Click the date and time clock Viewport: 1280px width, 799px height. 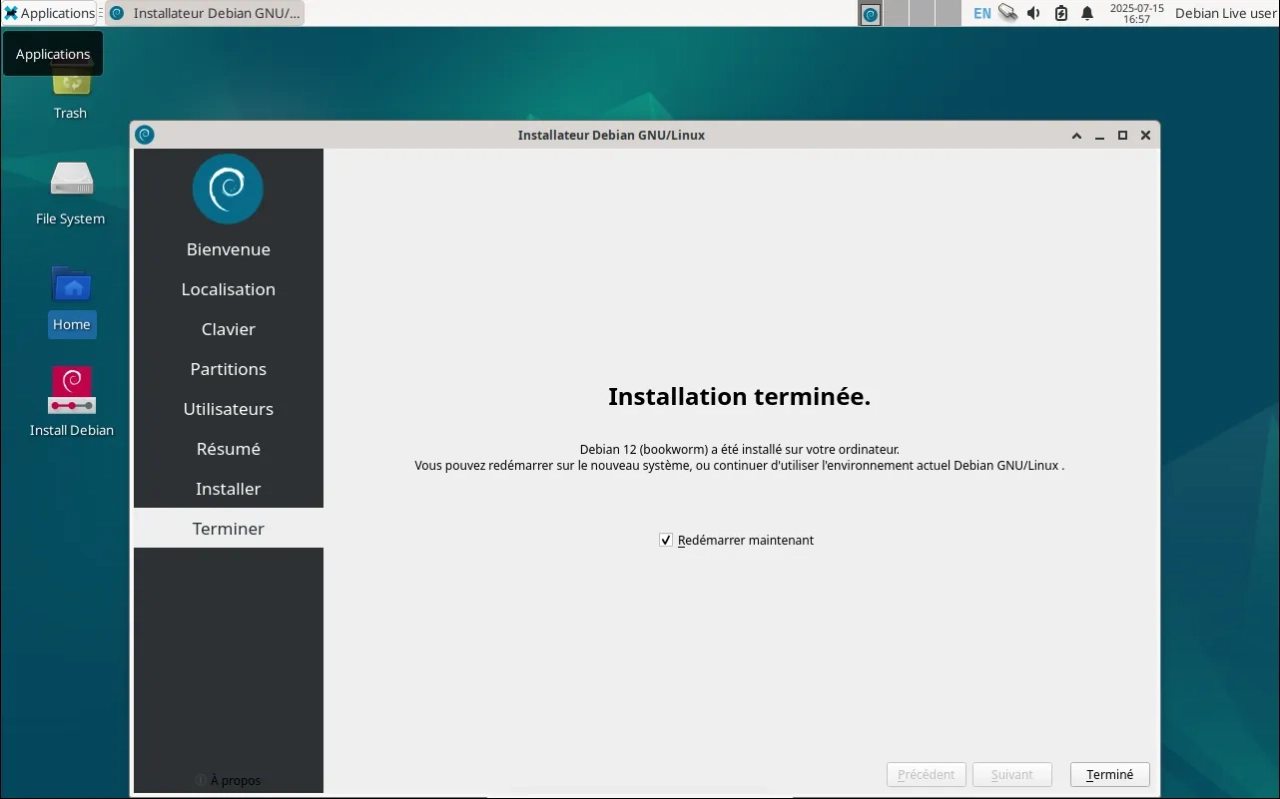(x=1136, y=13)
